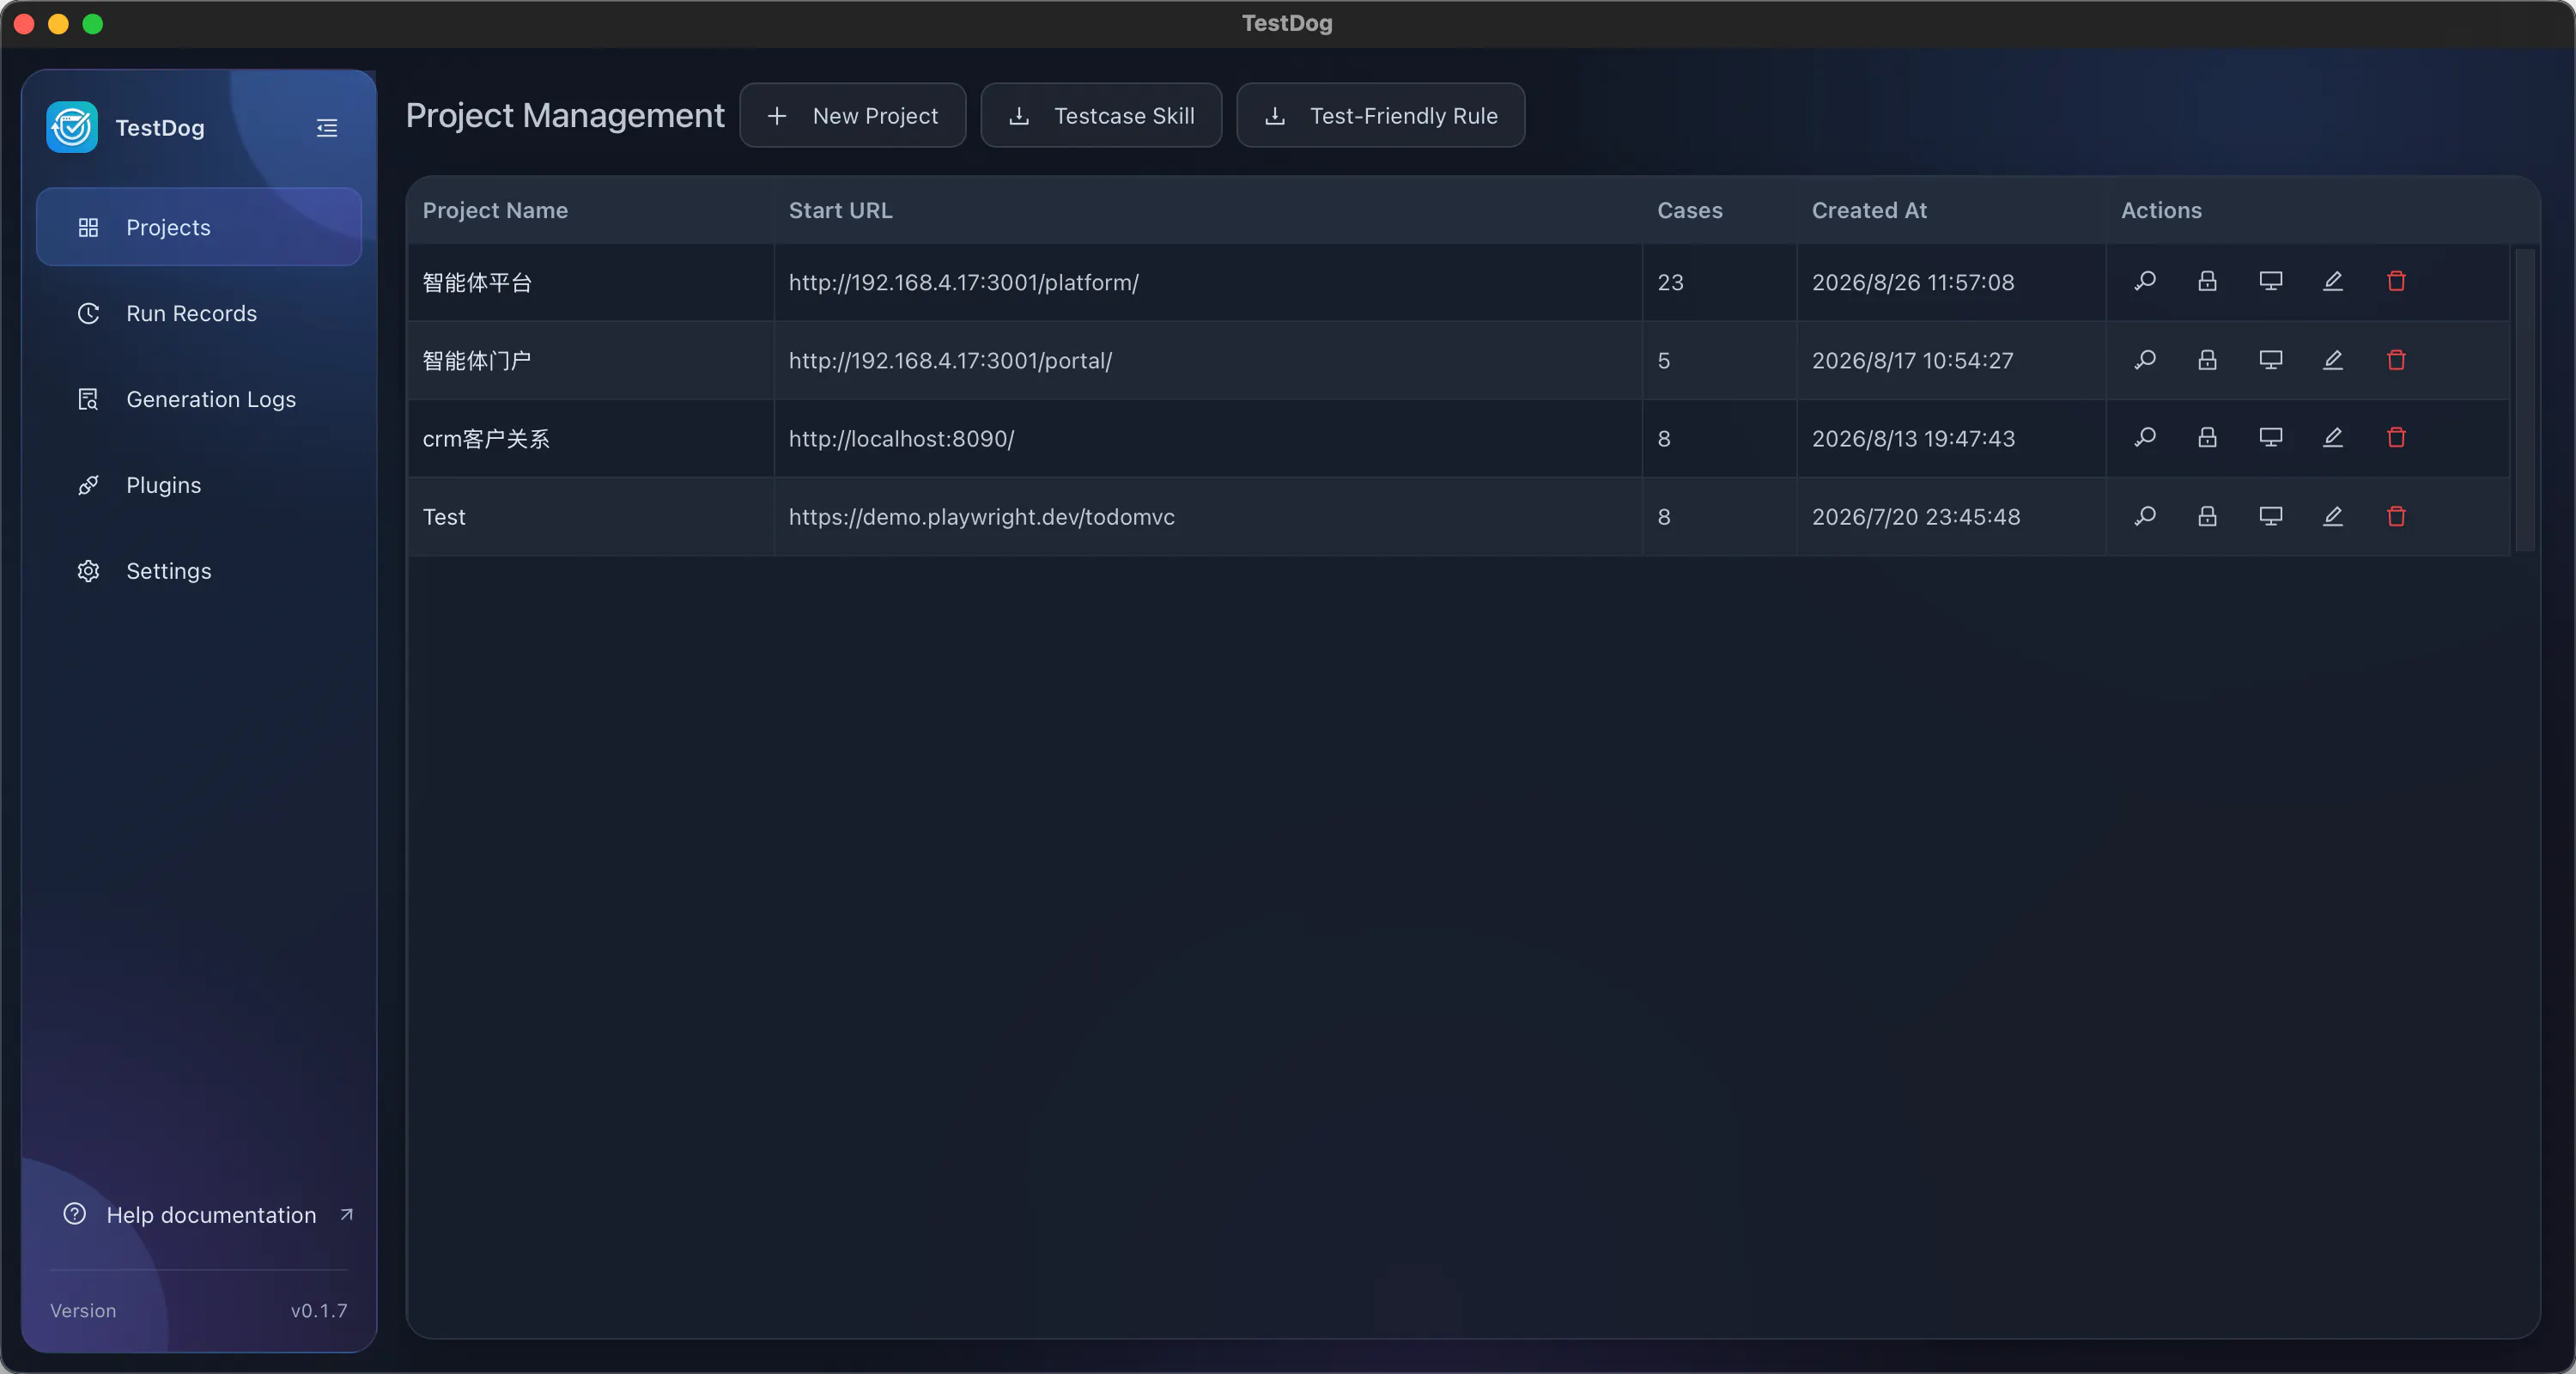This screenshot has height=1374, width=2576.
Task: Click the monitor icon for 智能体门户 project
Action: coord(2270,360)
